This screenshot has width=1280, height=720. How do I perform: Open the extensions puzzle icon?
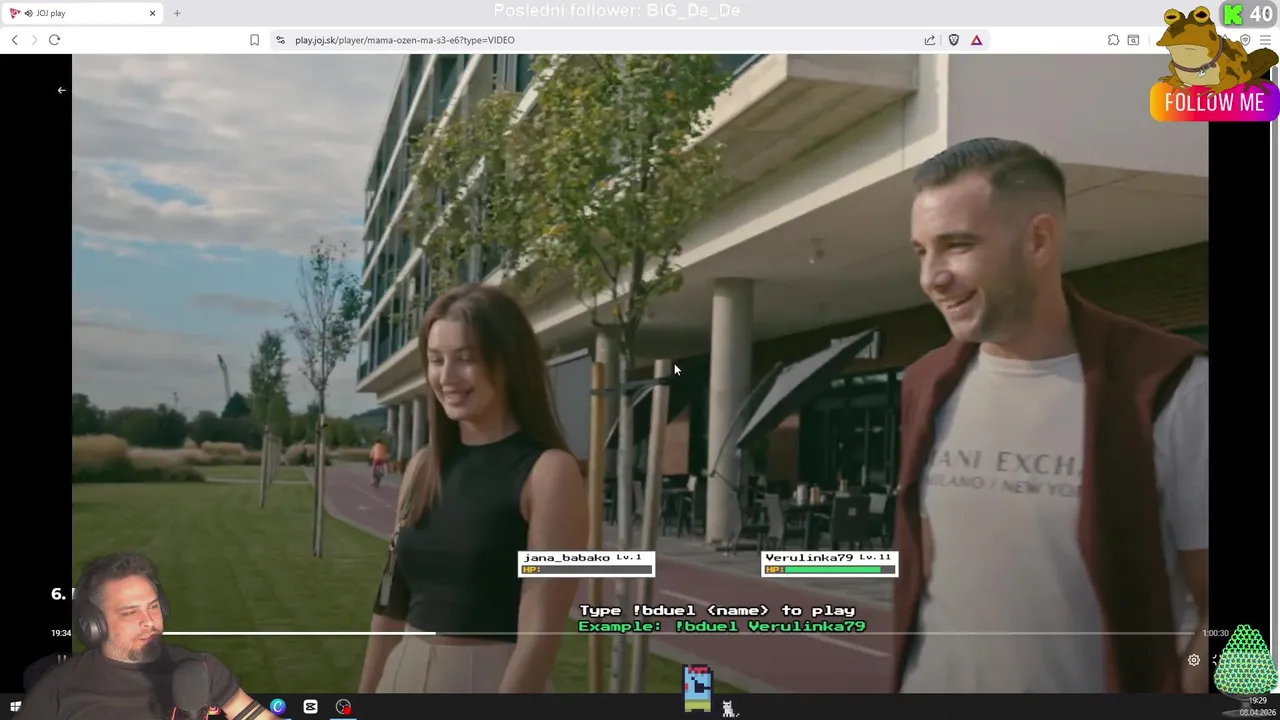(1113, 40)
